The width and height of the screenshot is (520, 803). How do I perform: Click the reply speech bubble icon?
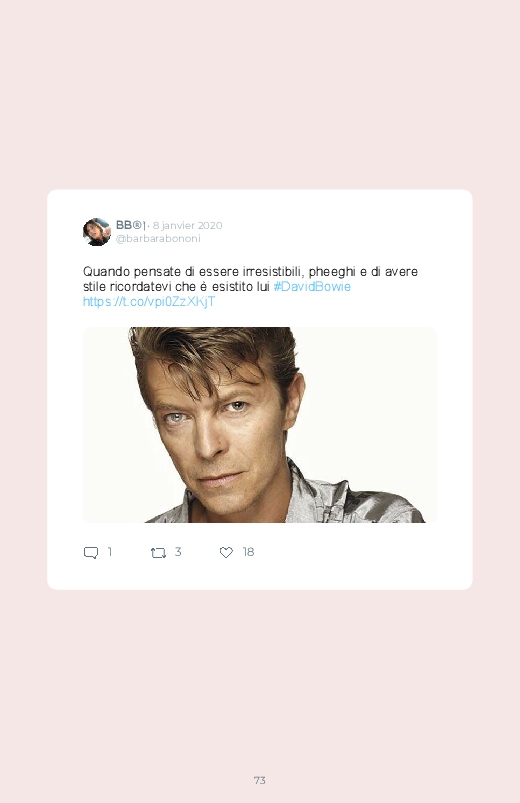[91, 553]
